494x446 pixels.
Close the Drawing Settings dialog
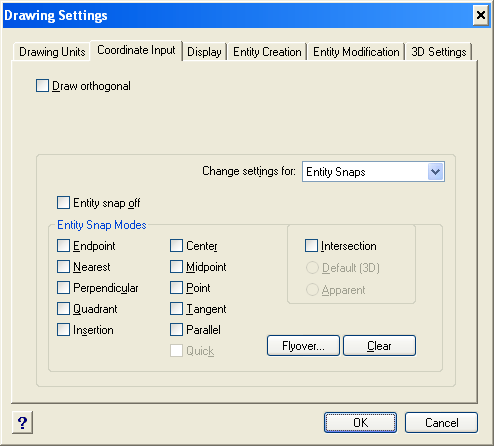pos(480,15)
